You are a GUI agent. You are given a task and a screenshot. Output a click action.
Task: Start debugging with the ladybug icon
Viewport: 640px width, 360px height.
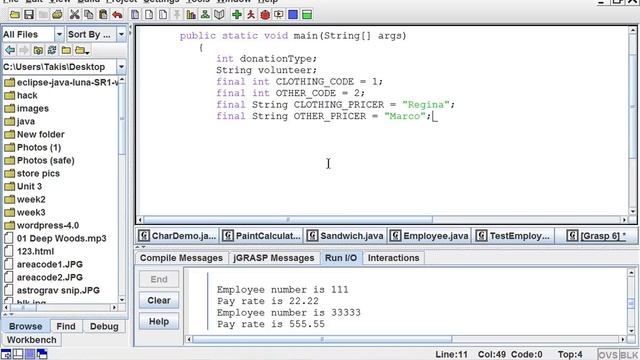[x=265, y=15]
